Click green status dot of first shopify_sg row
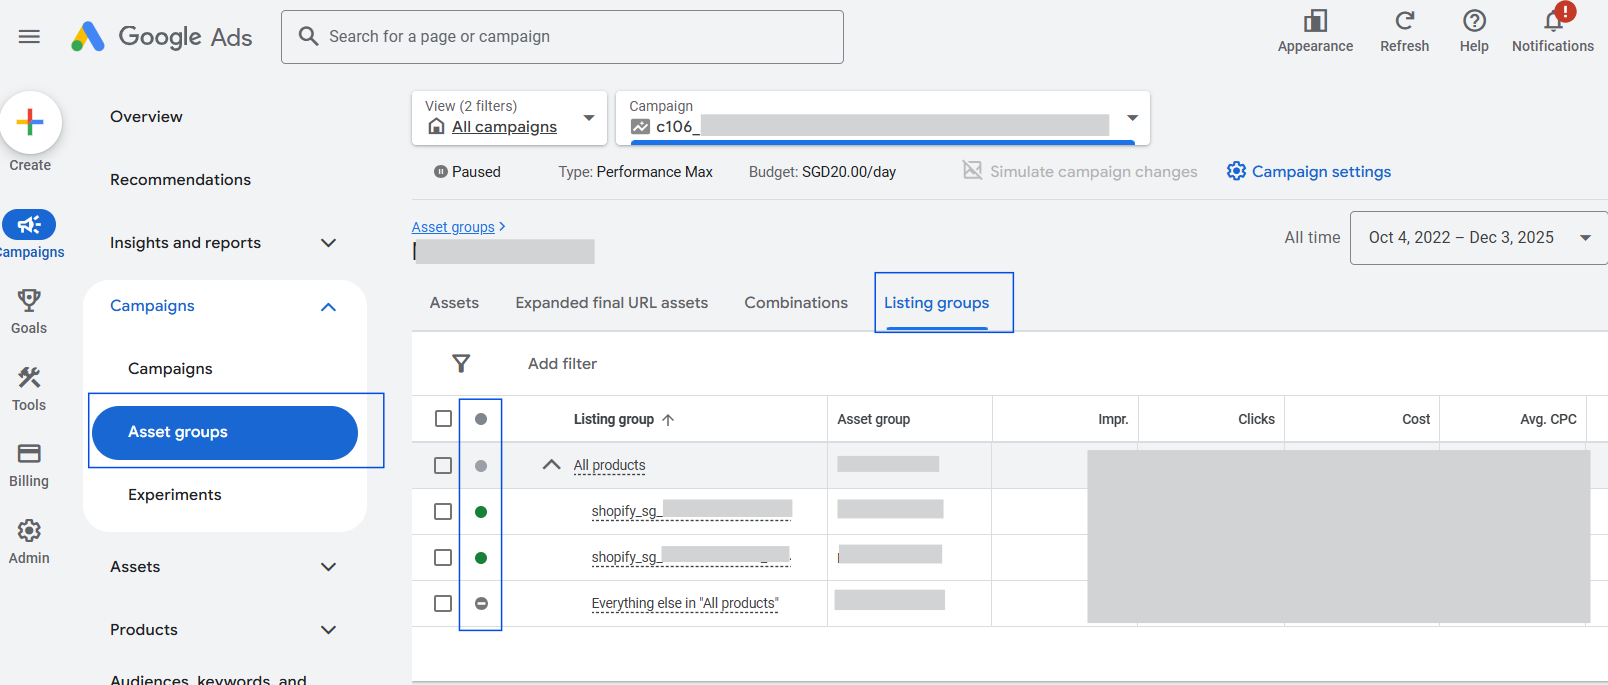The image size is (1608, 685). pos(481,512)
